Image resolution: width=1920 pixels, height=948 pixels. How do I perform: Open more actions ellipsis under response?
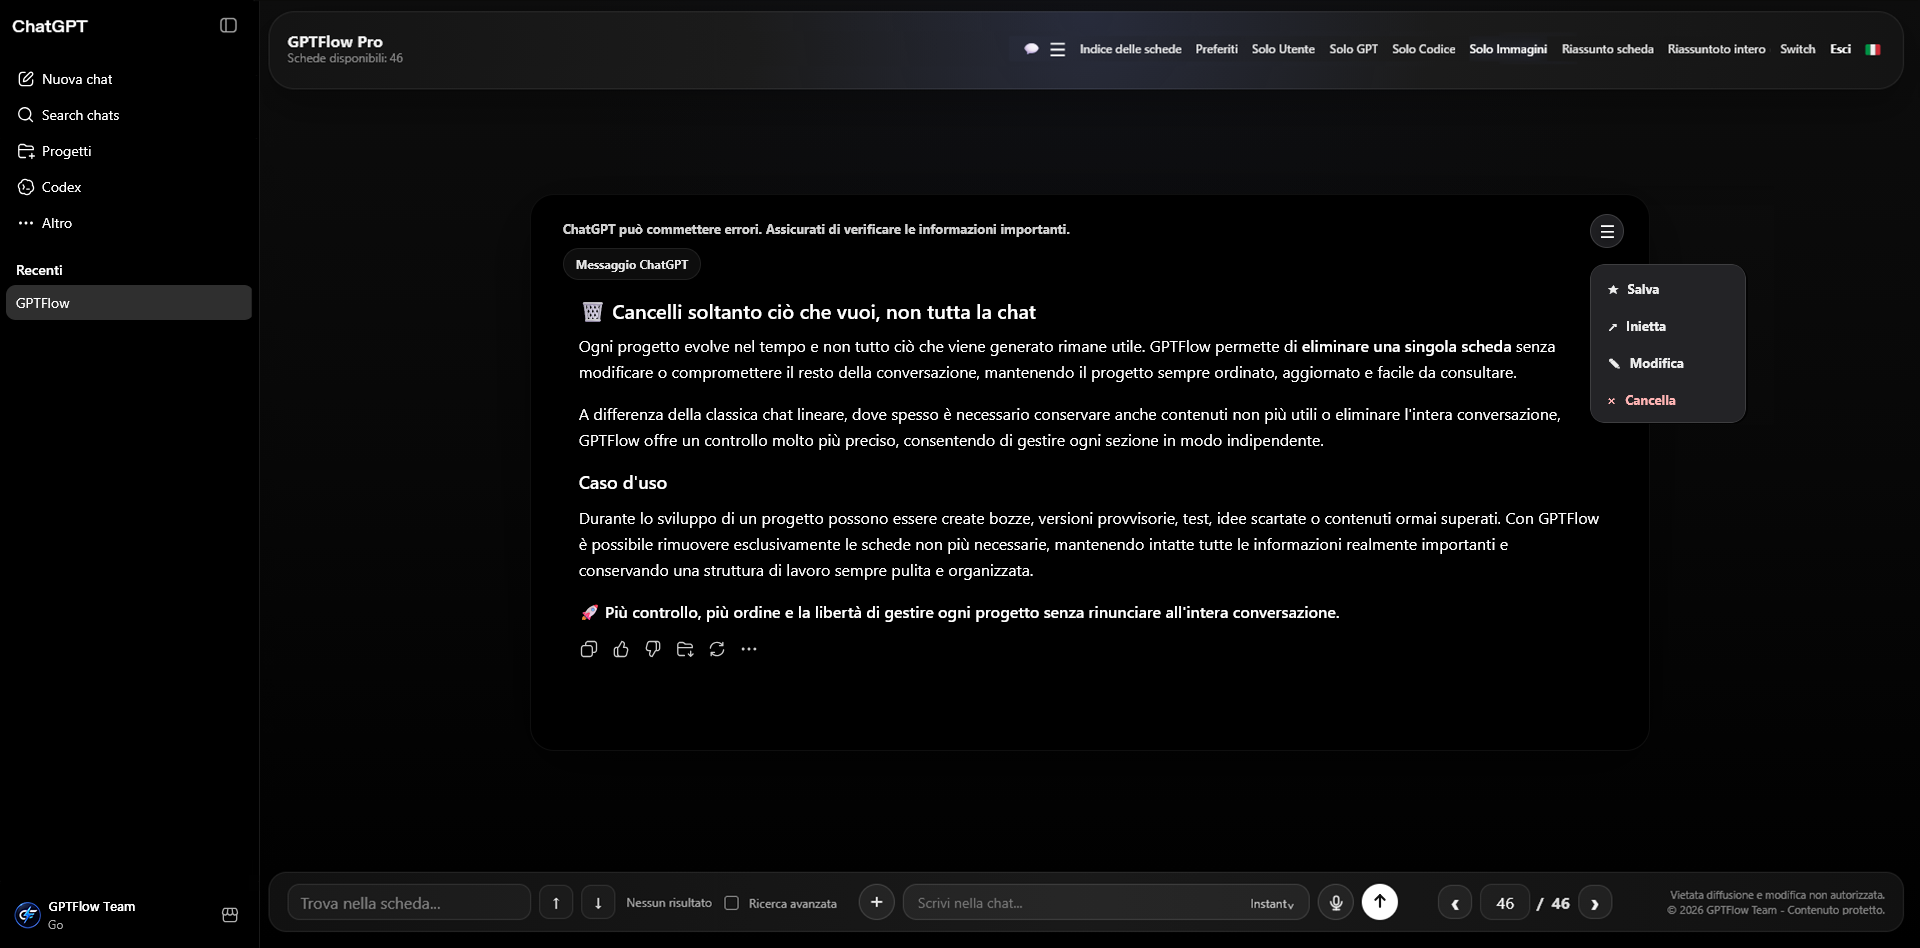pyautogui.click(x=749, y=649)
